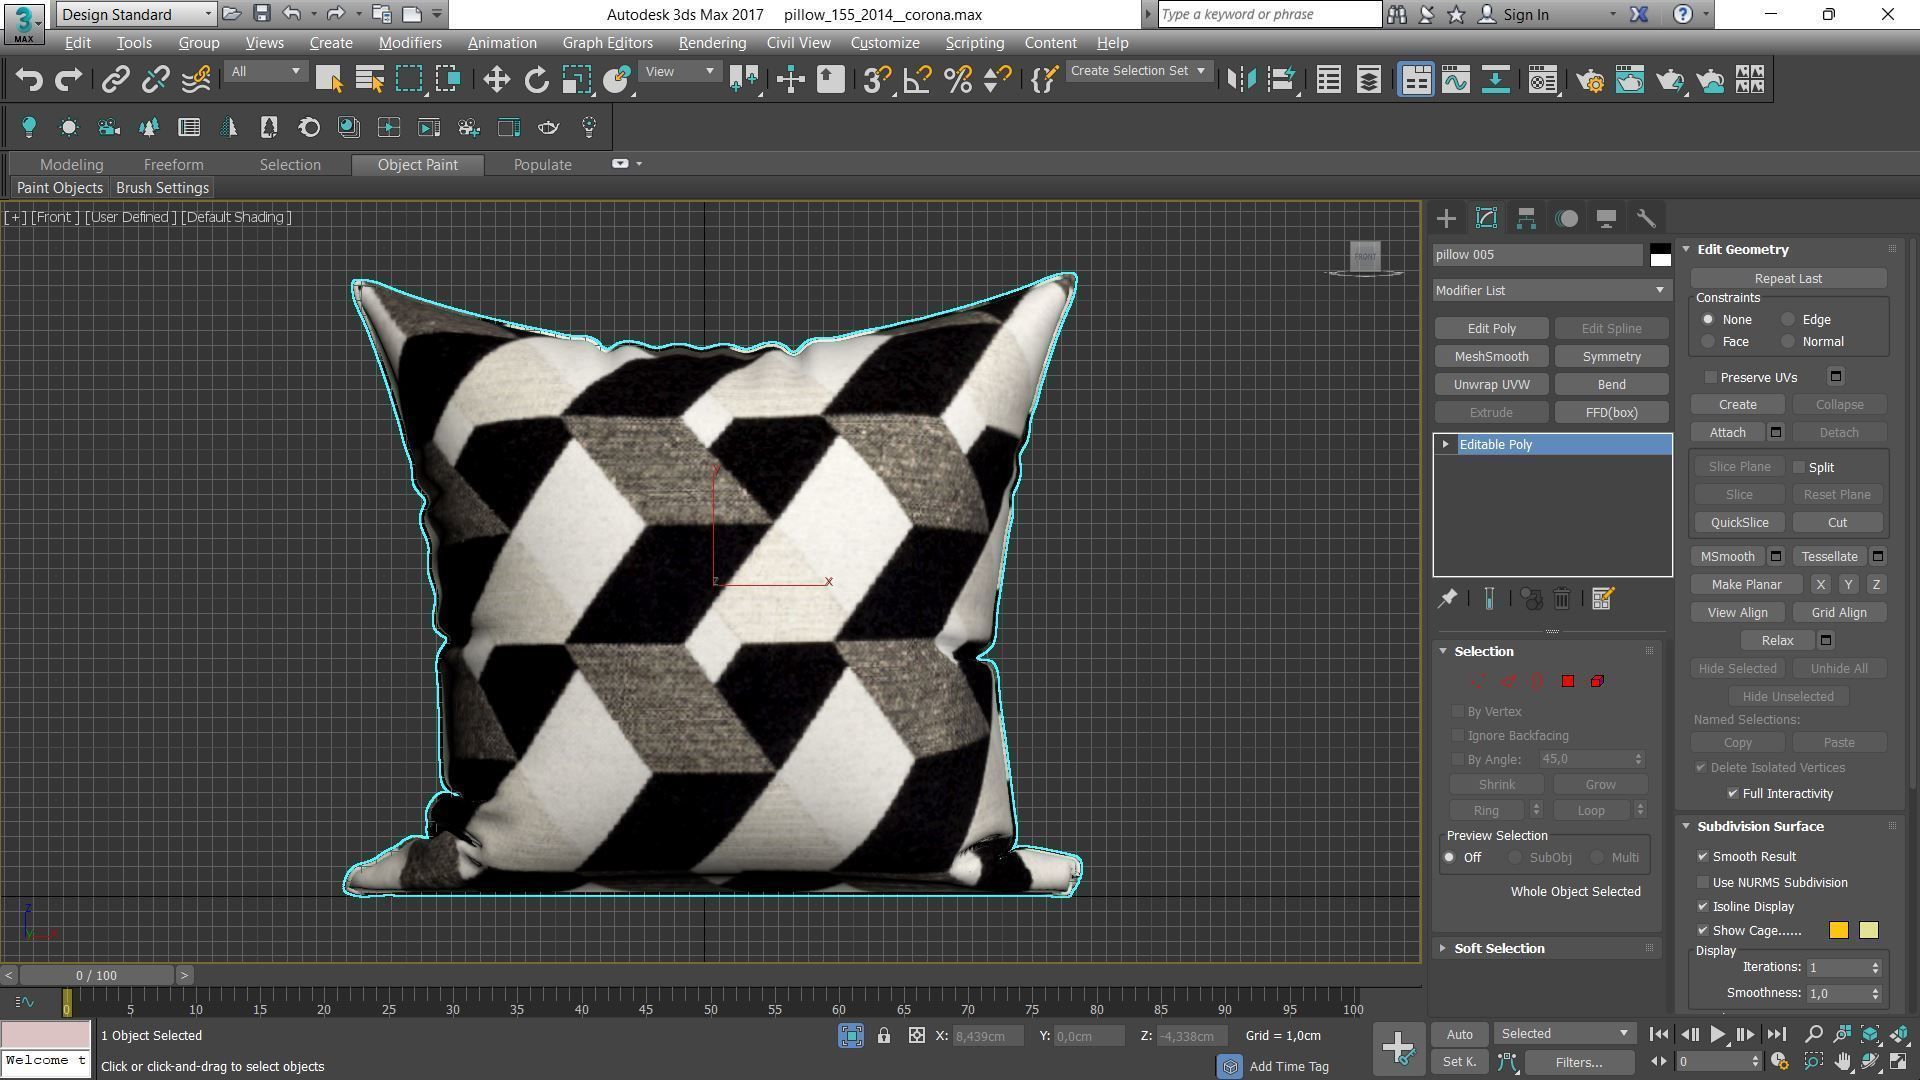Open the Utilities panel wrench icon

(x=1646, y=218)
